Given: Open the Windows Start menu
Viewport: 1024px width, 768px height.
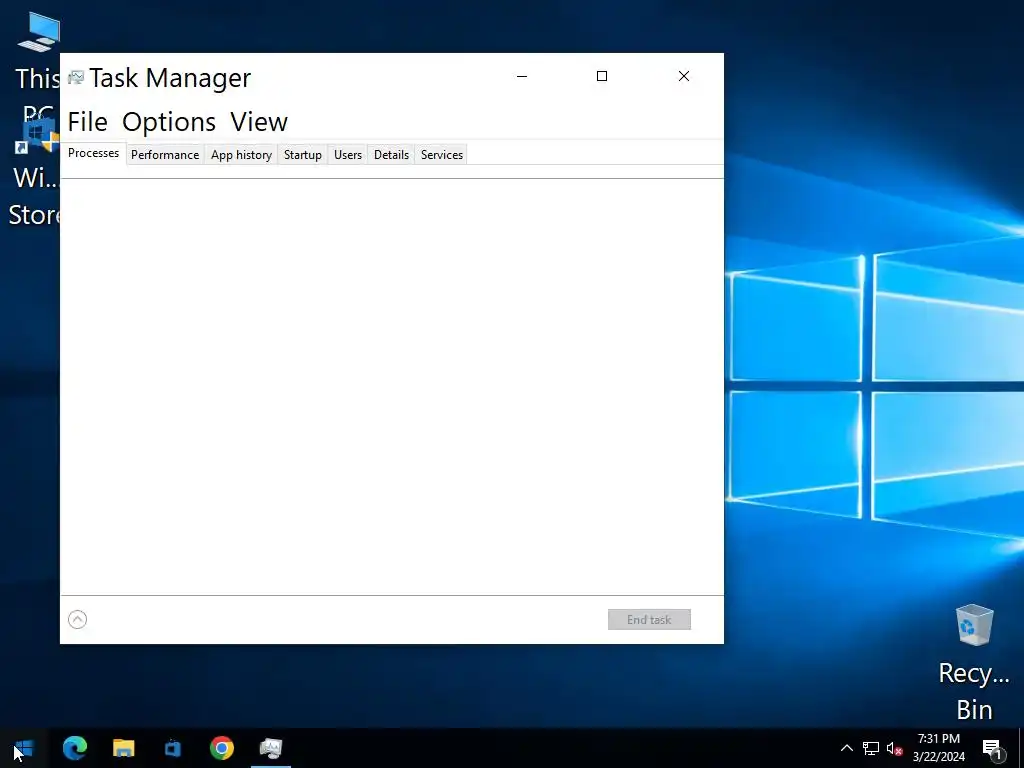Looking at the screenshot, I should pos(24,748).
